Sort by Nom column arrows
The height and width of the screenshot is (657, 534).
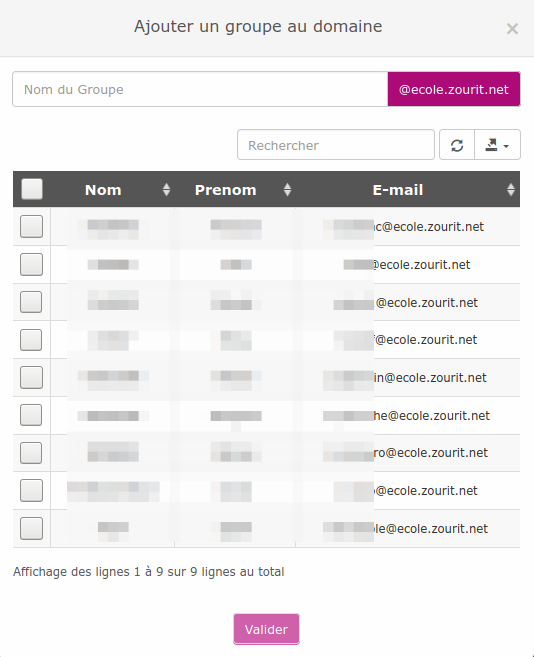click(166, 190)
